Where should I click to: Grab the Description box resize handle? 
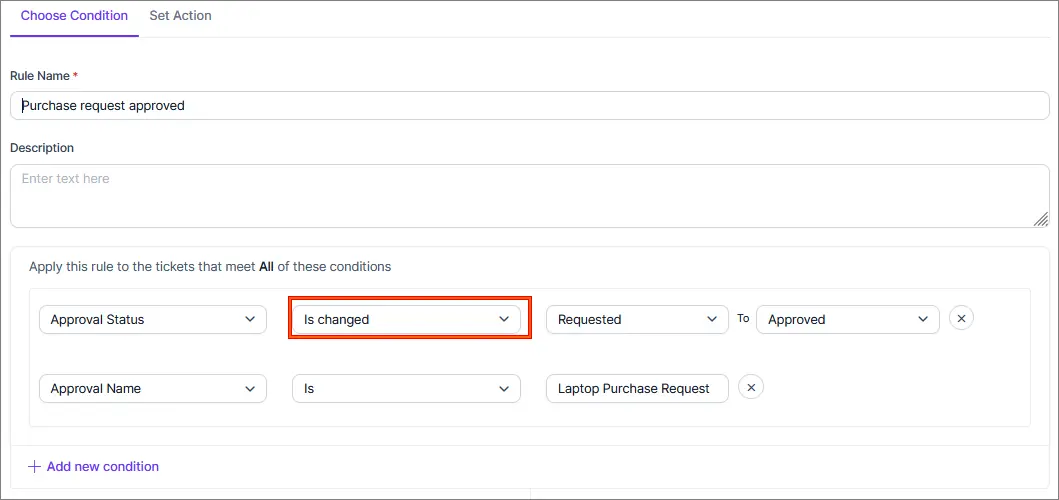[1041, 219]
